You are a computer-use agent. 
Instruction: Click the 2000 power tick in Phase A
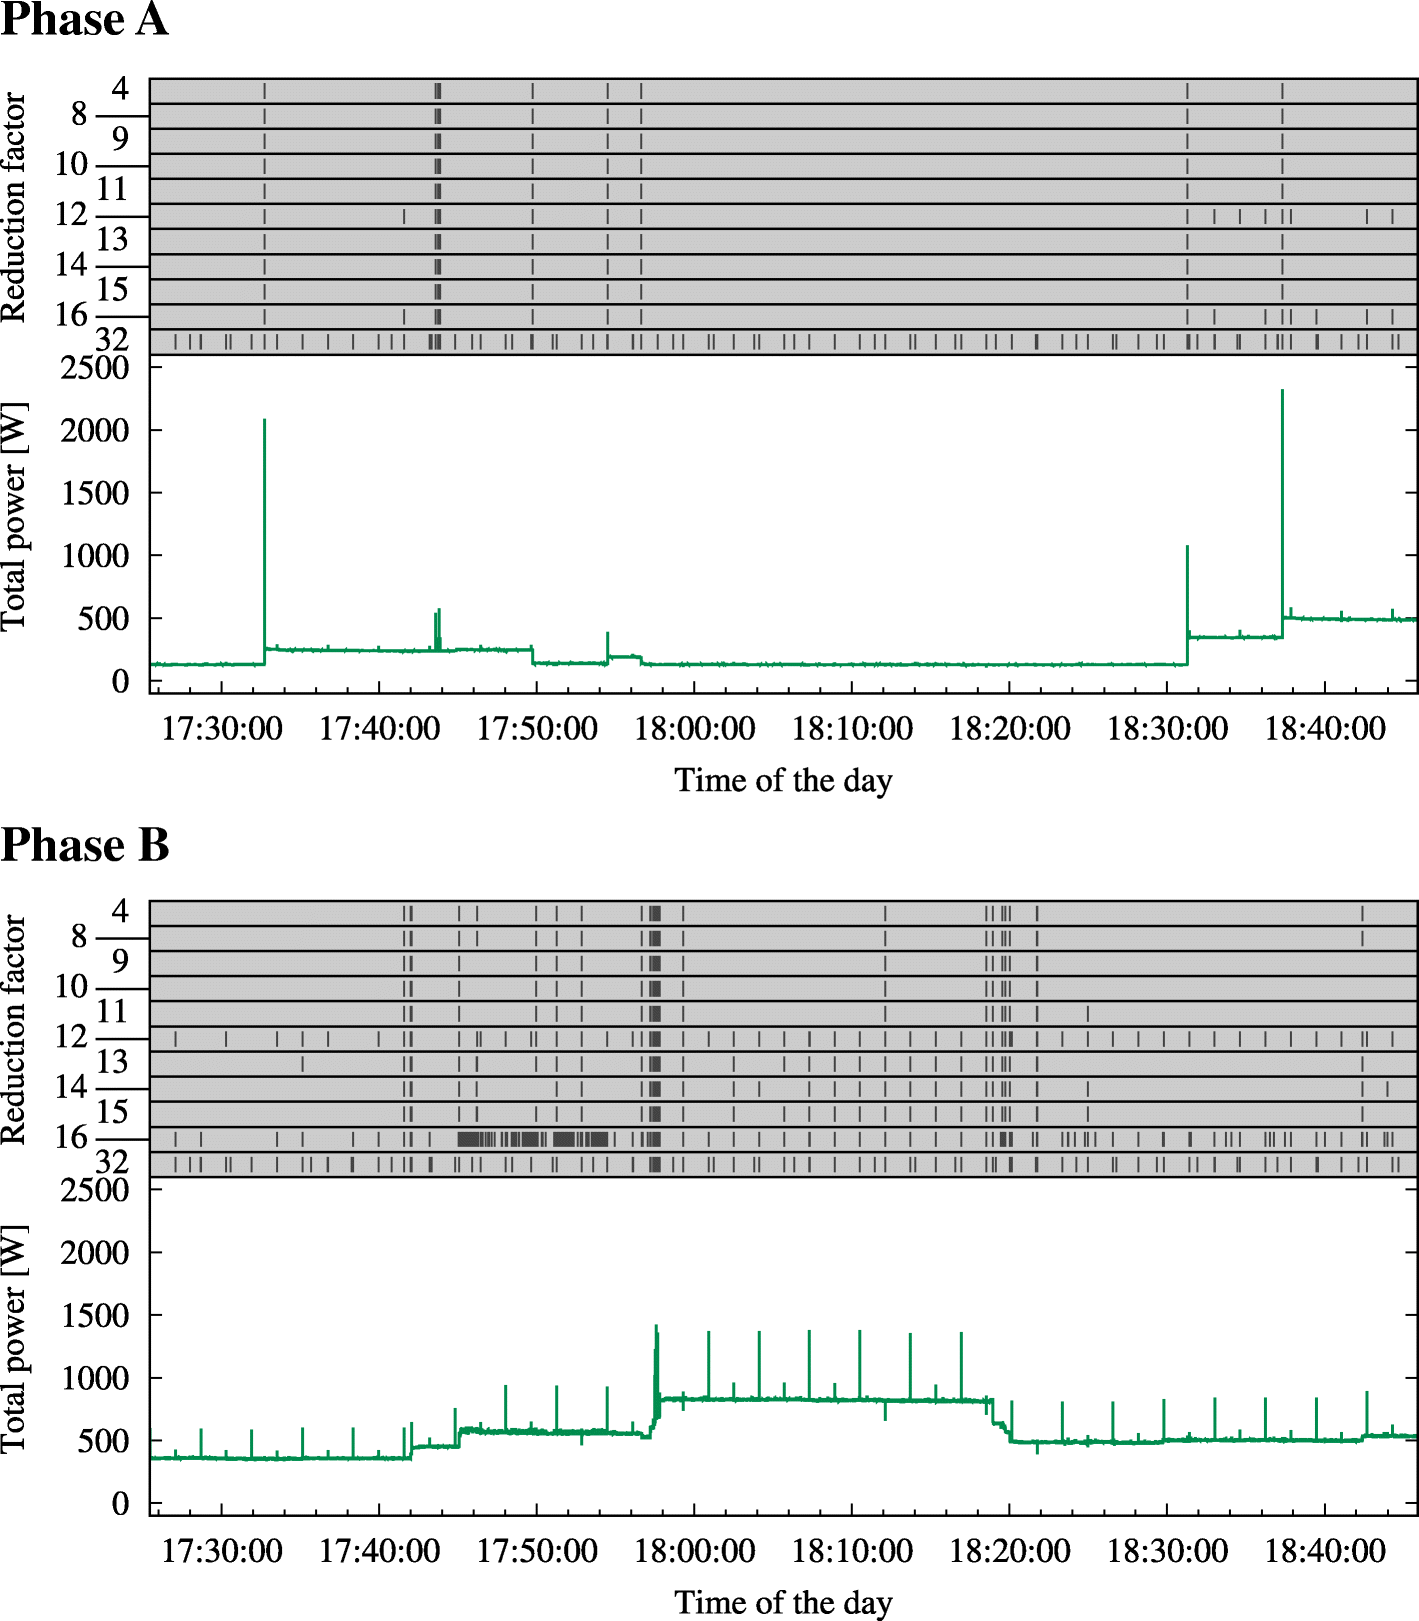pyautogui.click(x=95, y=430)
